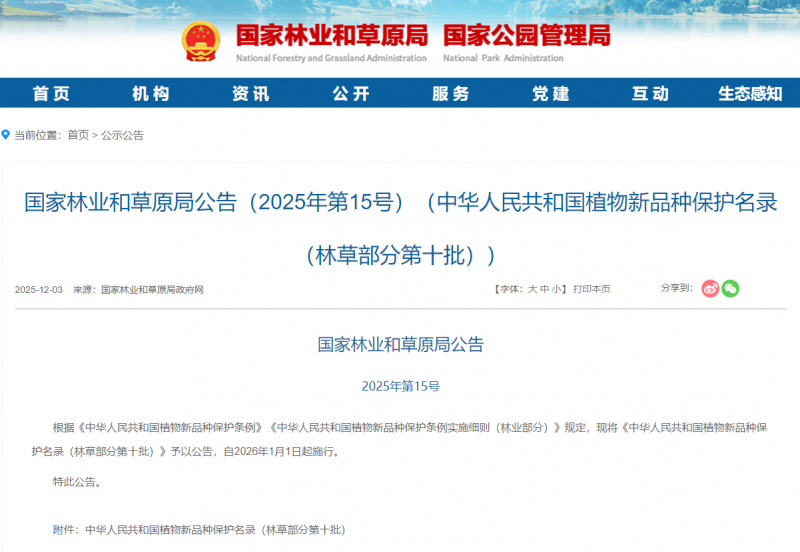Viewport: 800px width, 552px height.
Task: Open the 互动 navigation item
Action: [651, 94]
